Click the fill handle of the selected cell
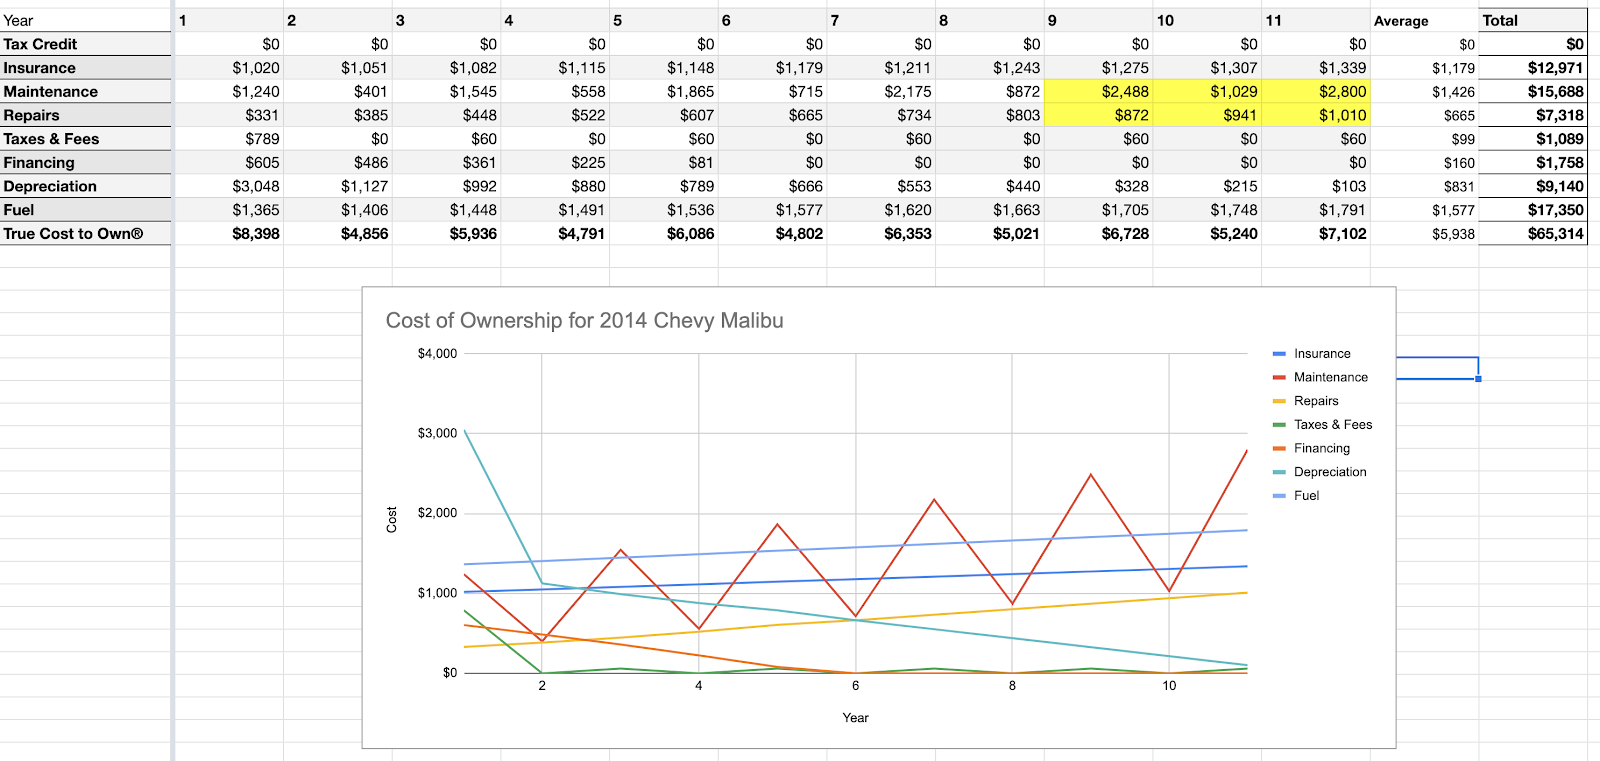 coord(1478,379)
